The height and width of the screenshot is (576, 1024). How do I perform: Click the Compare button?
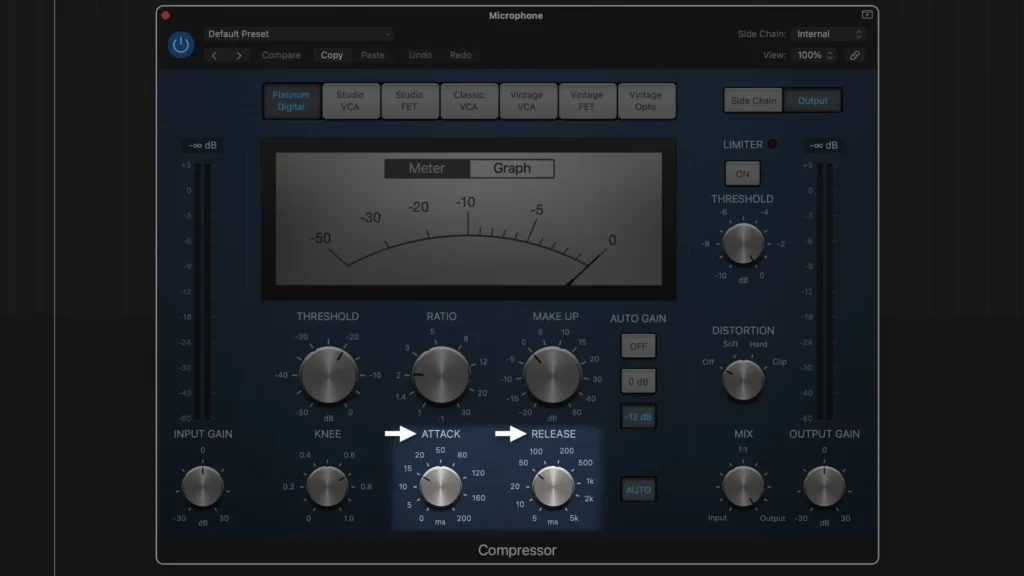pos(281,56)
